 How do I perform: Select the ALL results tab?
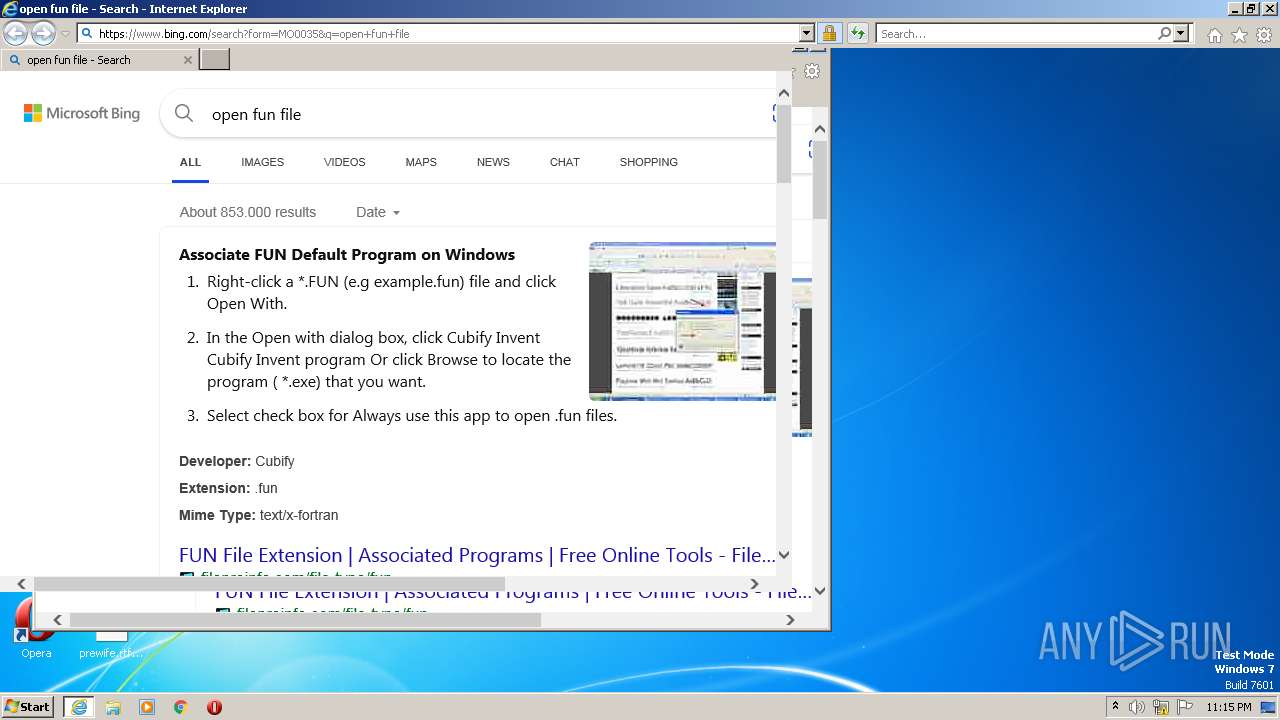coord(190,162)
